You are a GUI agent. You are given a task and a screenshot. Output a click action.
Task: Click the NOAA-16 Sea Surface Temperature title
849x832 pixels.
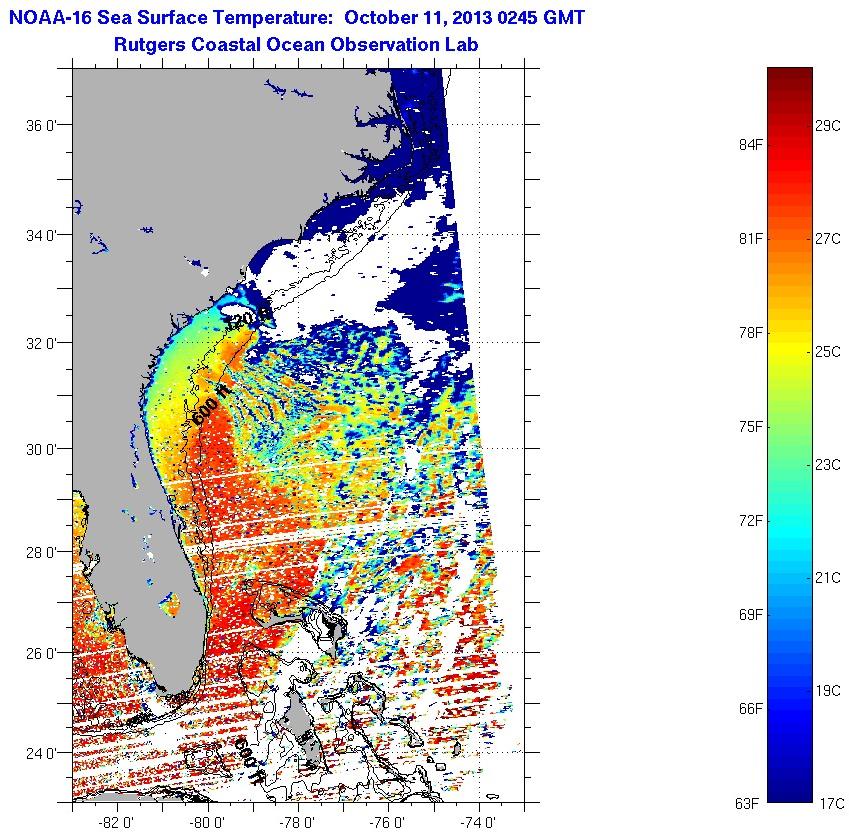[297, 18]
